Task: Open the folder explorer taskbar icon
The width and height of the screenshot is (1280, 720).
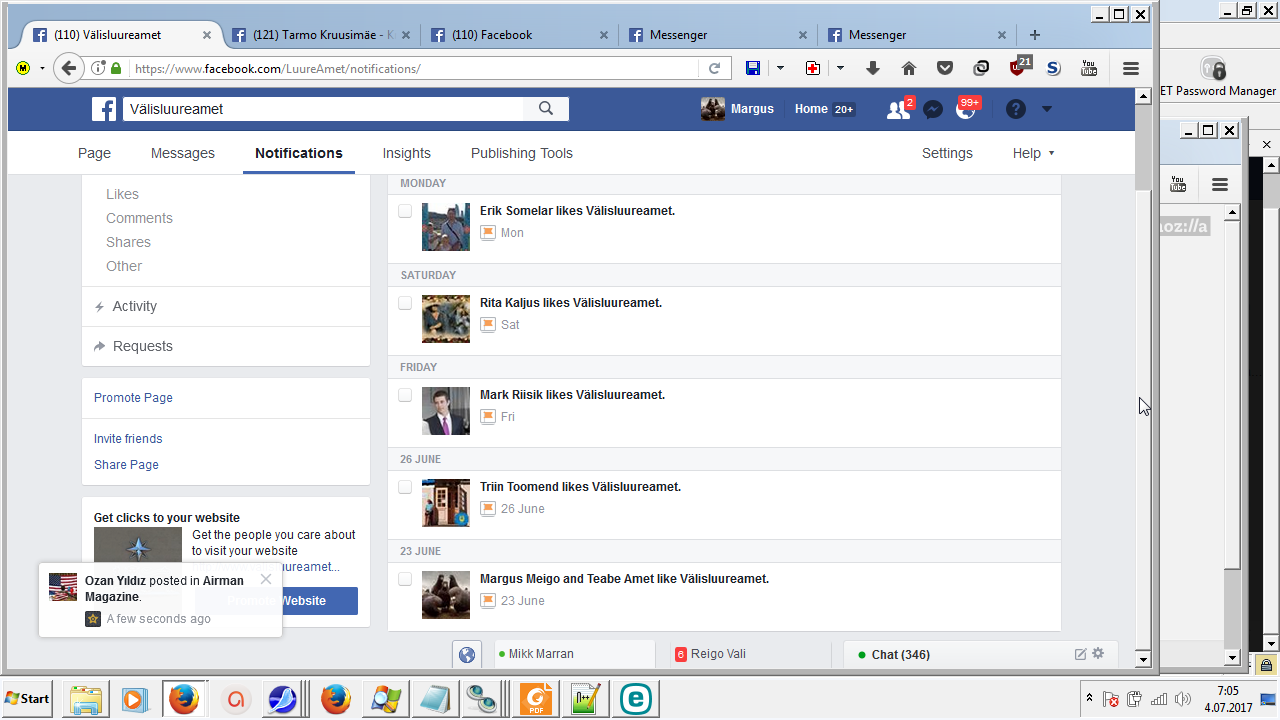Action: pos(86,698)
